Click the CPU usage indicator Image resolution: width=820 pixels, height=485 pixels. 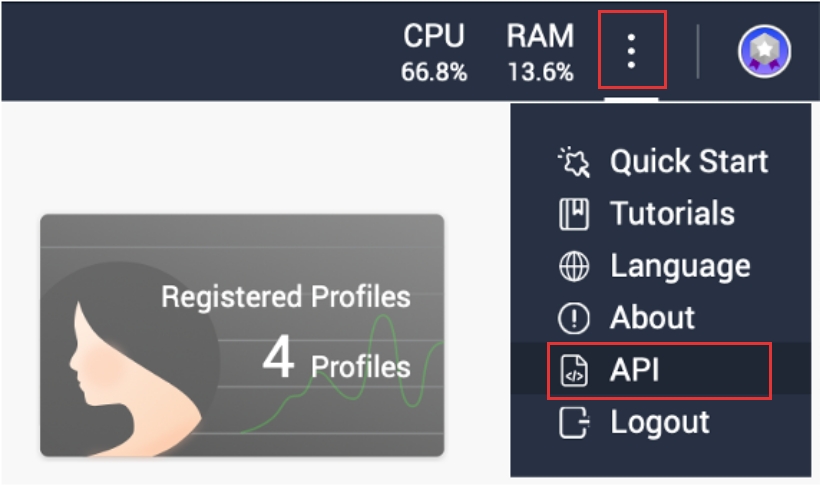pyautogui.click(x=434, y=52)
